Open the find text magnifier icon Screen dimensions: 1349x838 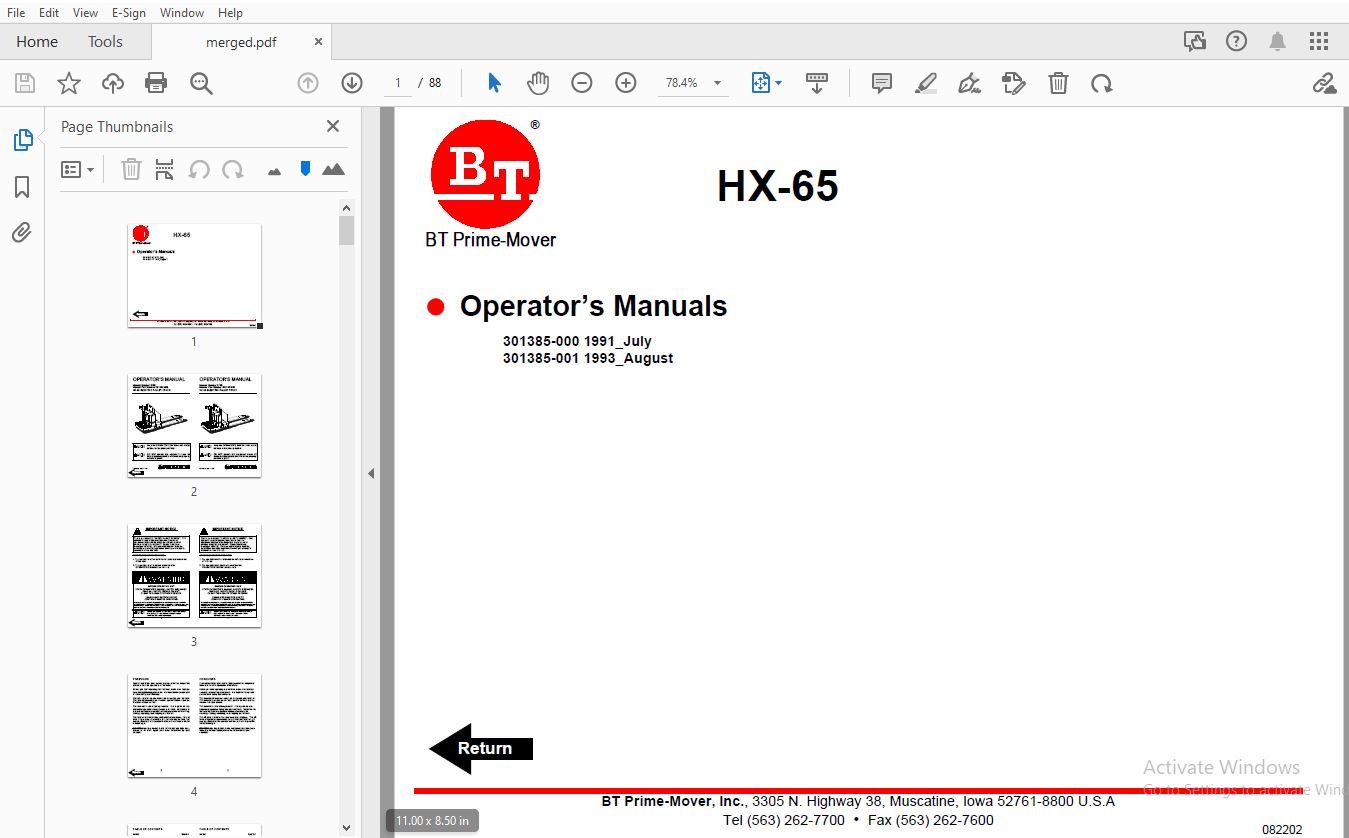click(201, 83)
